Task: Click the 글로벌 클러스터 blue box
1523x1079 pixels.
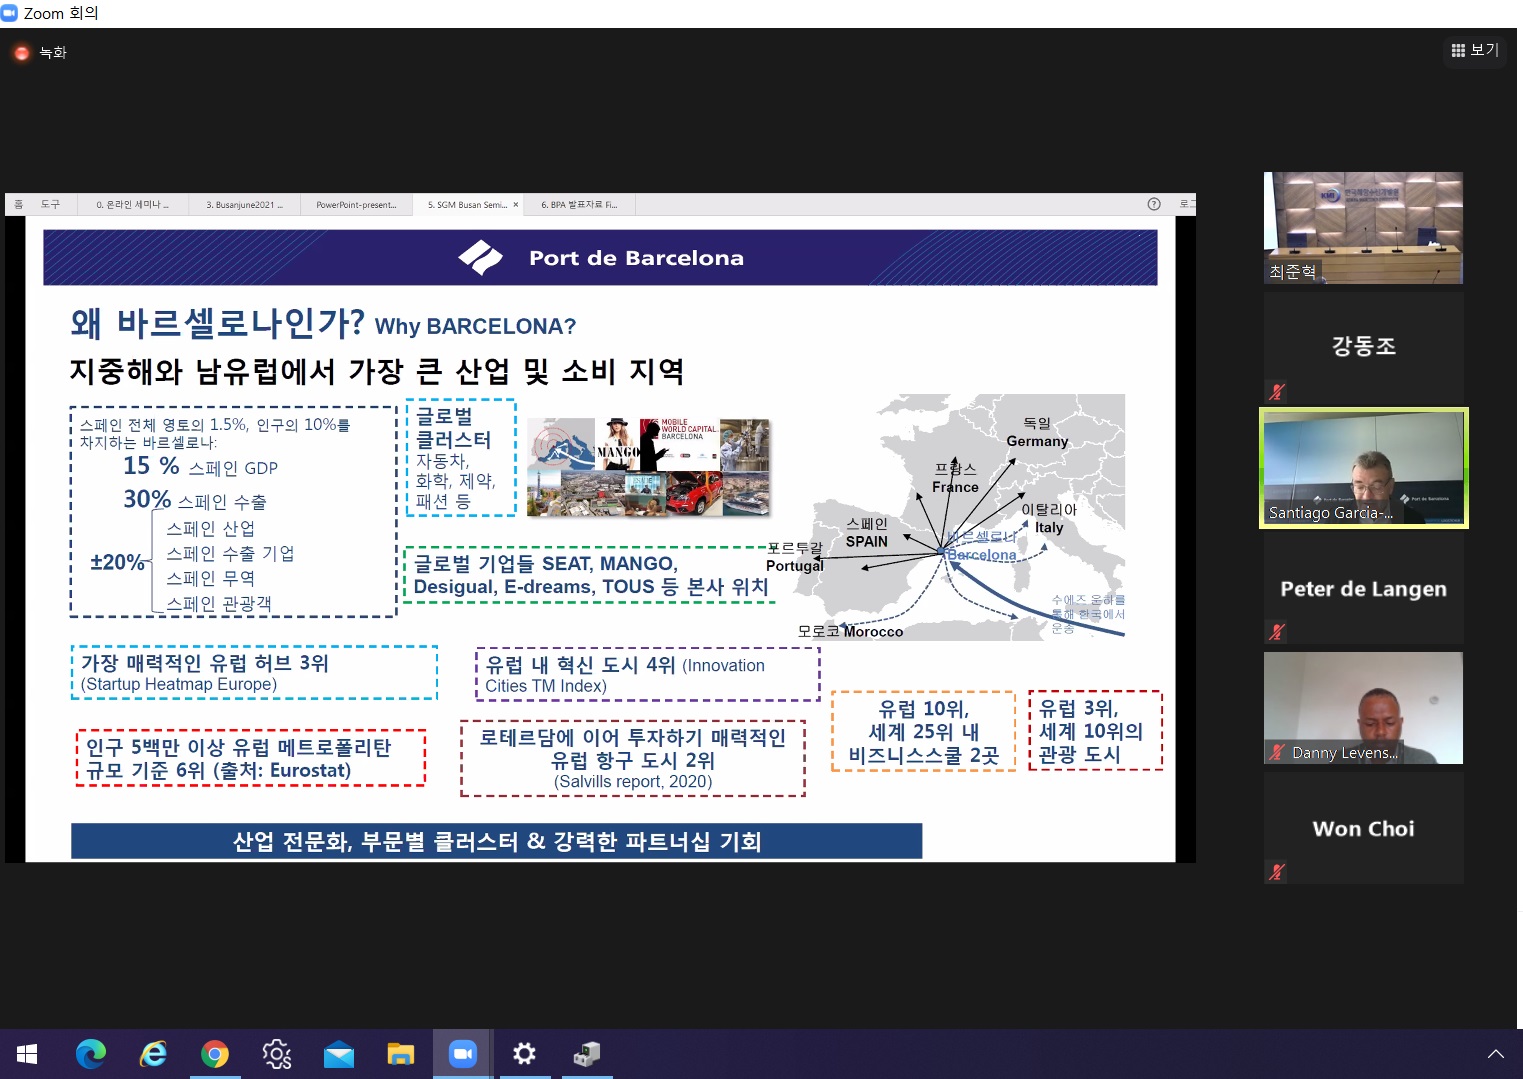Action: pyautogui.click(x=461, y=458)
